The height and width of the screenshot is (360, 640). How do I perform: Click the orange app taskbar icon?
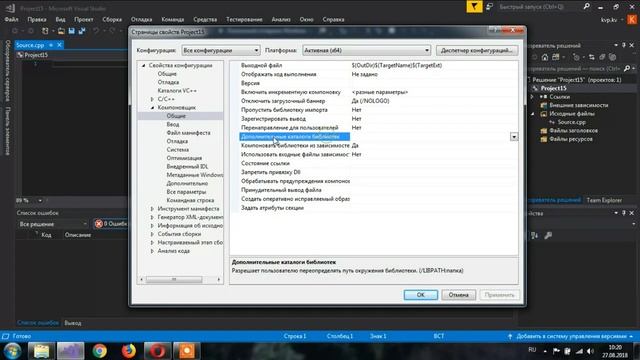click(x=187, y=351)
